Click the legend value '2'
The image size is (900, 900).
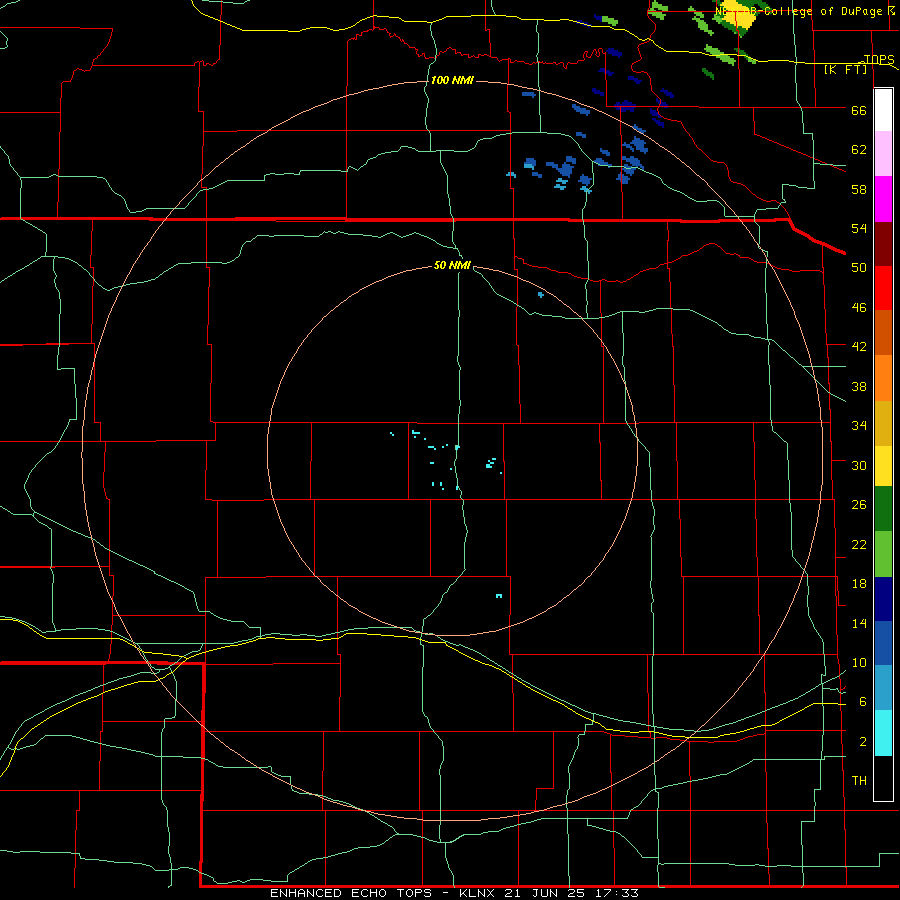tap(863, 742)
